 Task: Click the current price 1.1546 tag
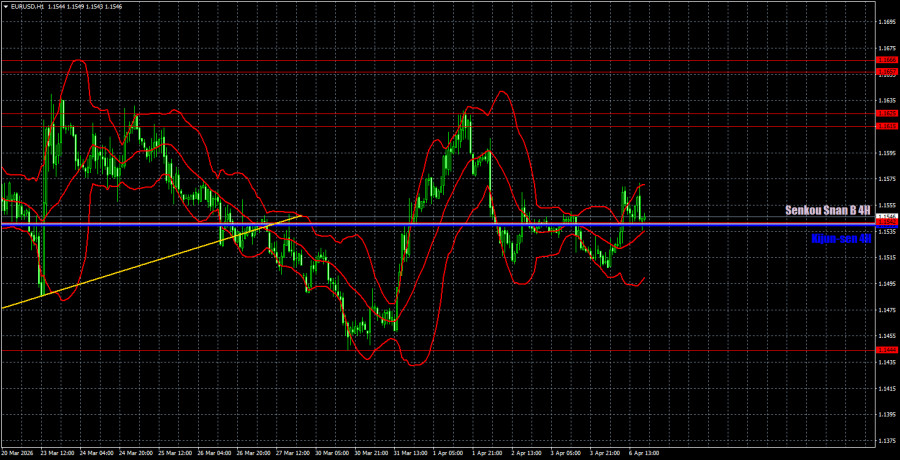pos(887,216)
